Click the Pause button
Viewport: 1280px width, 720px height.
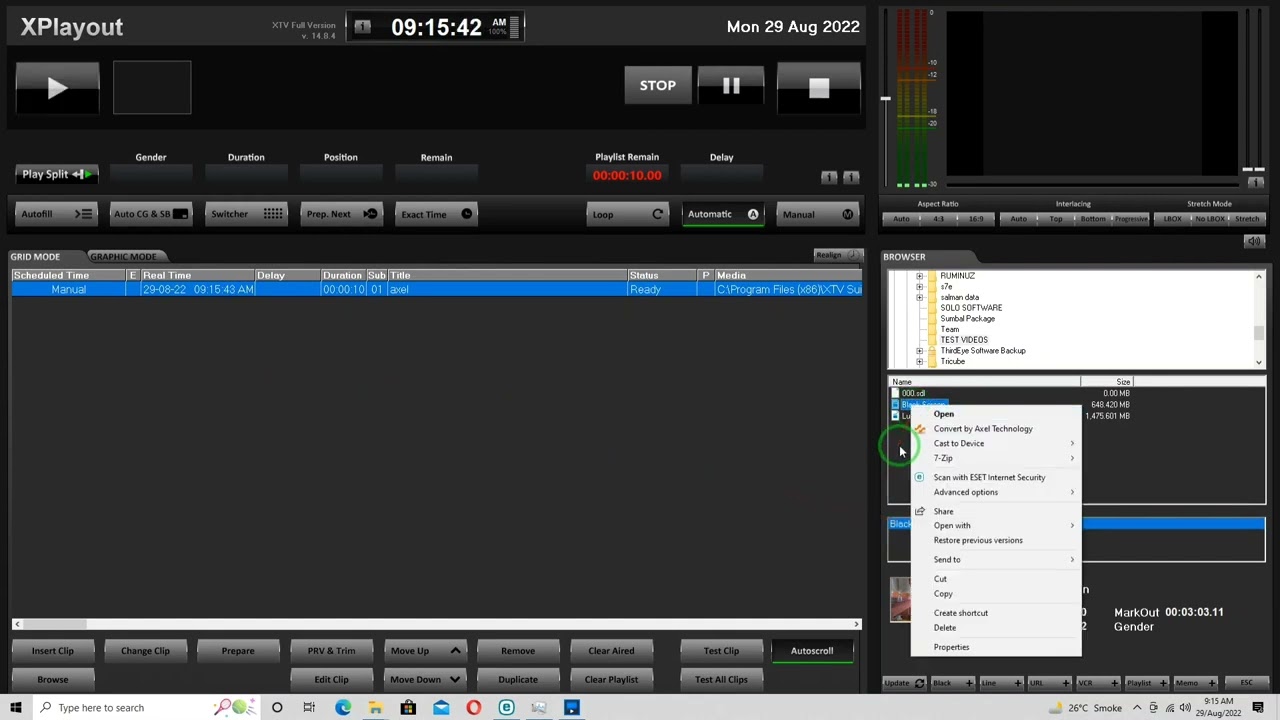pyautogui.click(x=731, y=86)
